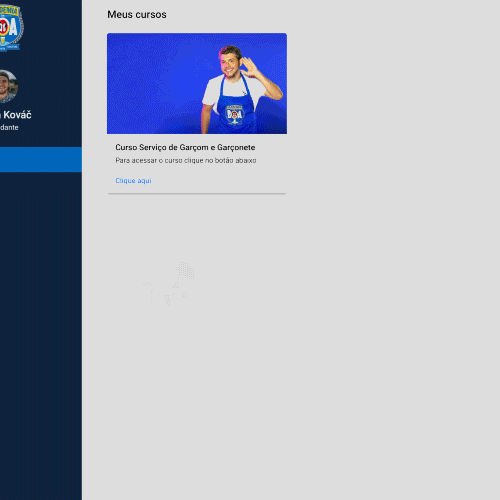Click the 'Para acessar o curso' description text
Image resolution: width=500 pixels, height=500 pixels.
[x=186, y=161]
